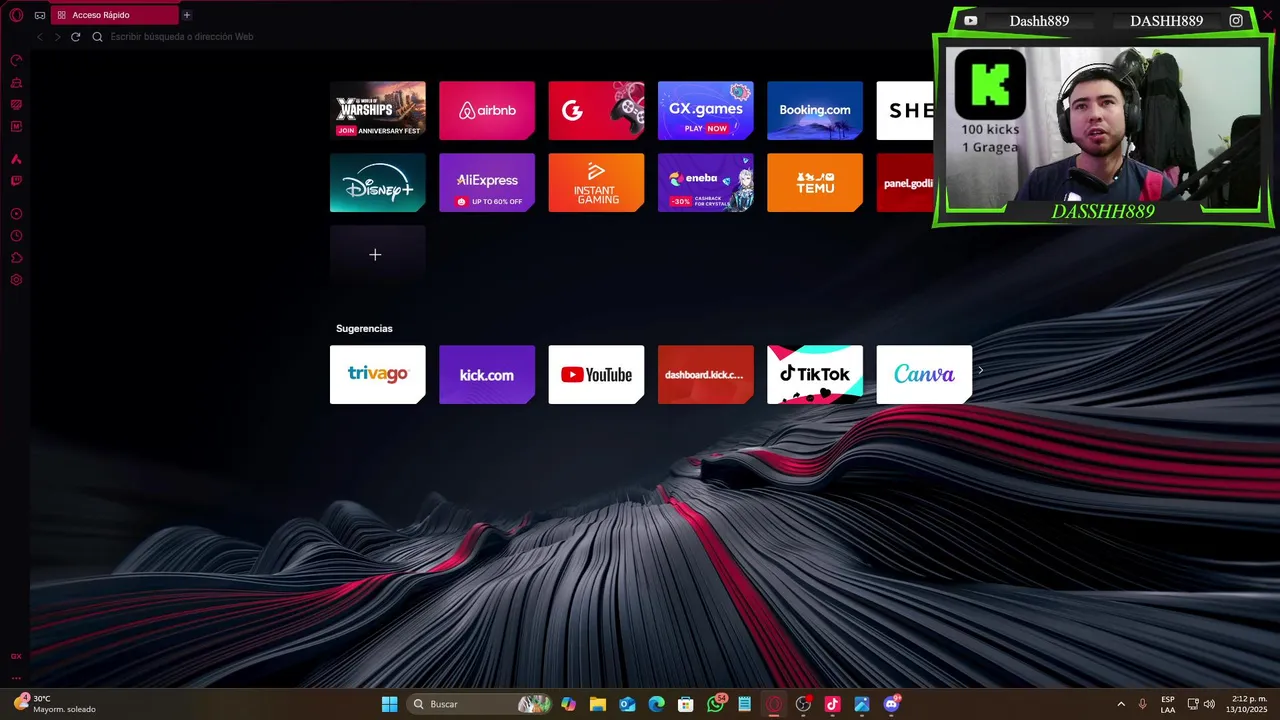Screen dimensions: 1280x720
Task: Open the Canva suggestion tile
Action: 924,375
